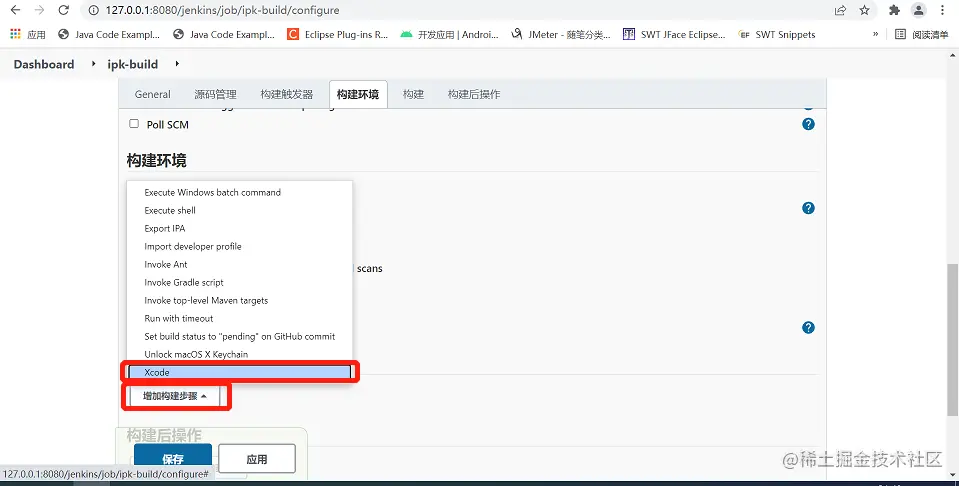Select Invoke top-level Maven targets

point(239,300)
